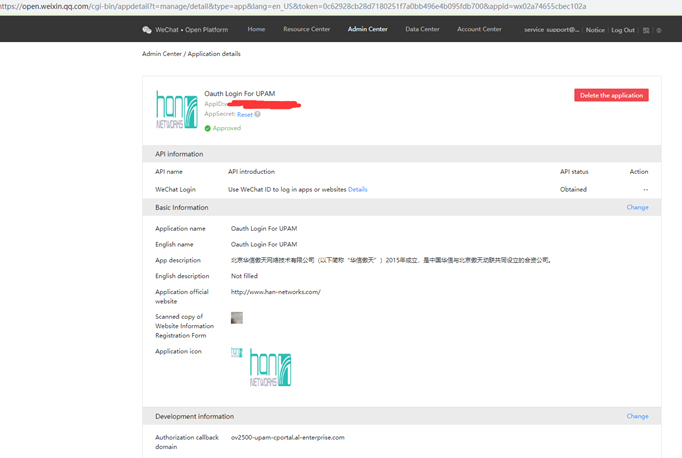Open the large Han Networks application icon
Screen dimensions: 682x458
pyautogui.click(x=270, y=368)
